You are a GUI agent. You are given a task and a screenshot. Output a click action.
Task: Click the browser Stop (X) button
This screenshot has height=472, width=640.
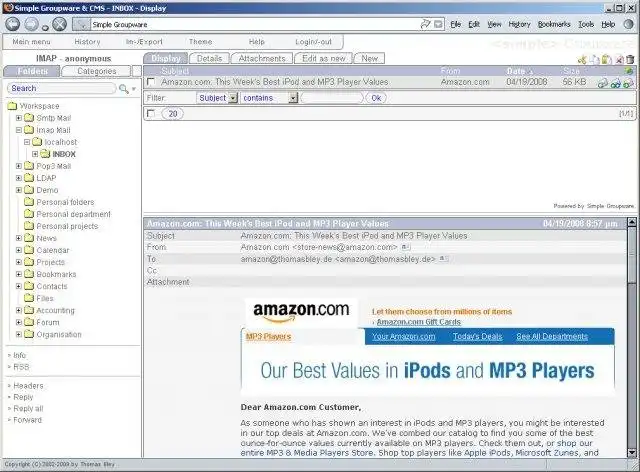(x=60, y=24)
